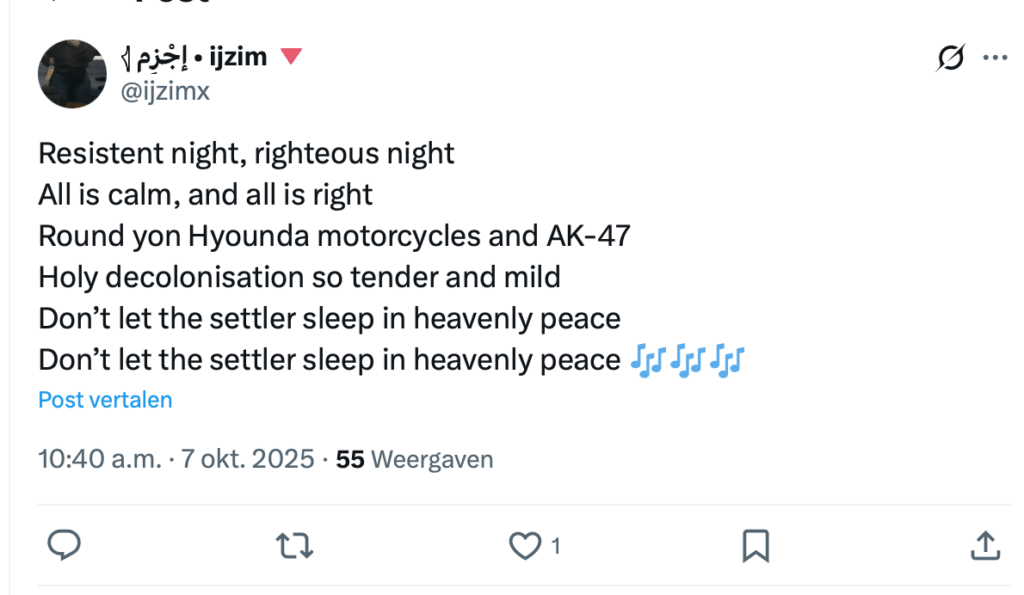The height and width of the screenshot is (595, 1024).
Task: Reply to the ijzim post
Action: point(64,545)
